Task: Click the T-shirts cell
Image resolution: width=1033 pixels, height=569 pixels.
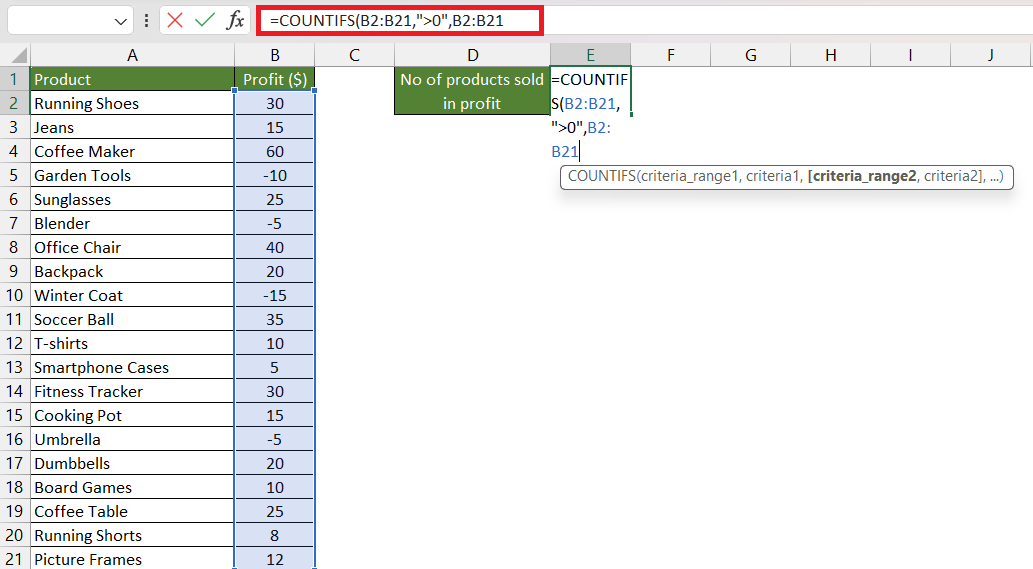Action: tap(132, 343)
